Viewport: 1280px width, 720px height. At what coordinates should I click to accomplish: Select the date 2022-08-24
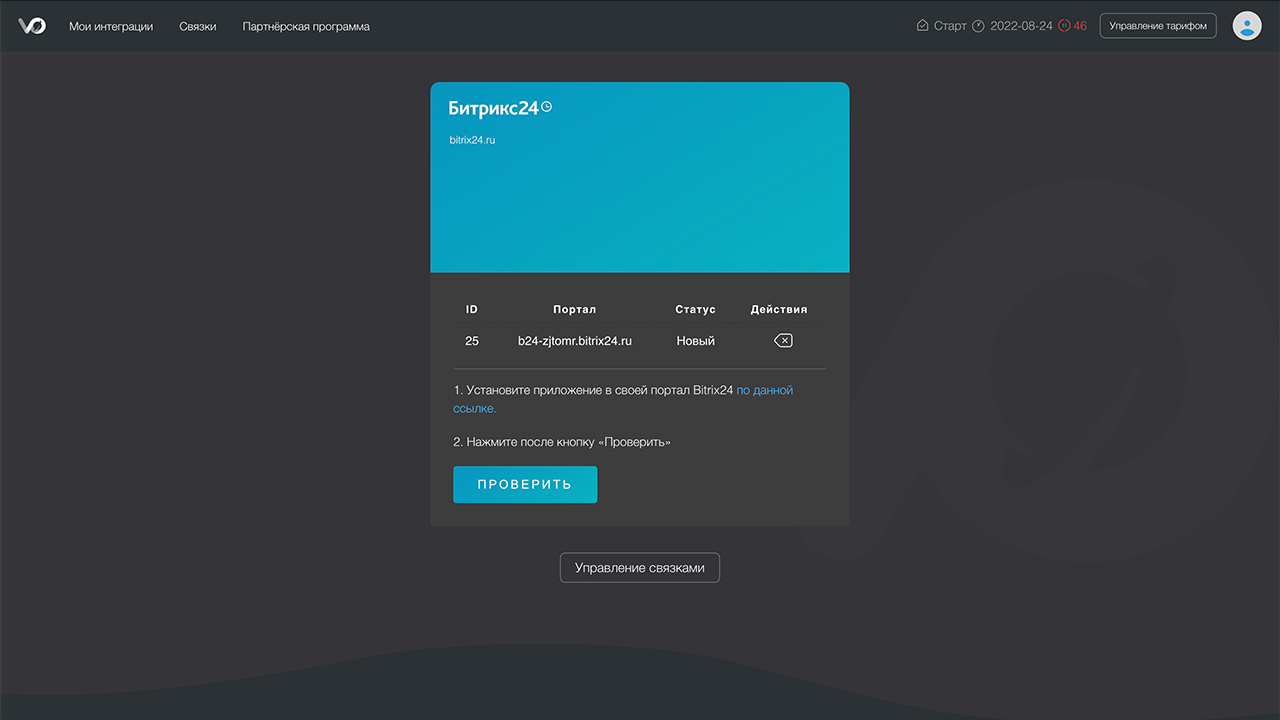click(x=1021, y=26)
